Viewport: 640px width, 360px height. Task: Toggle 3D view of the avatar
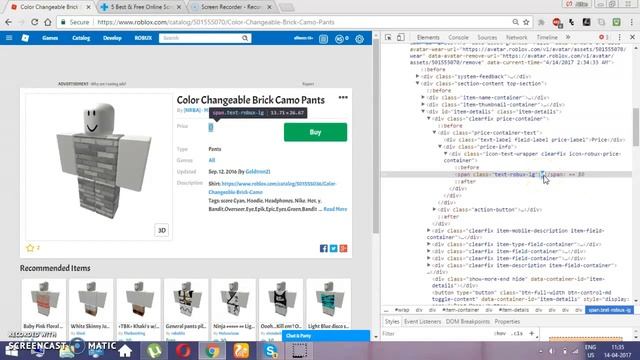coord(162,230)
